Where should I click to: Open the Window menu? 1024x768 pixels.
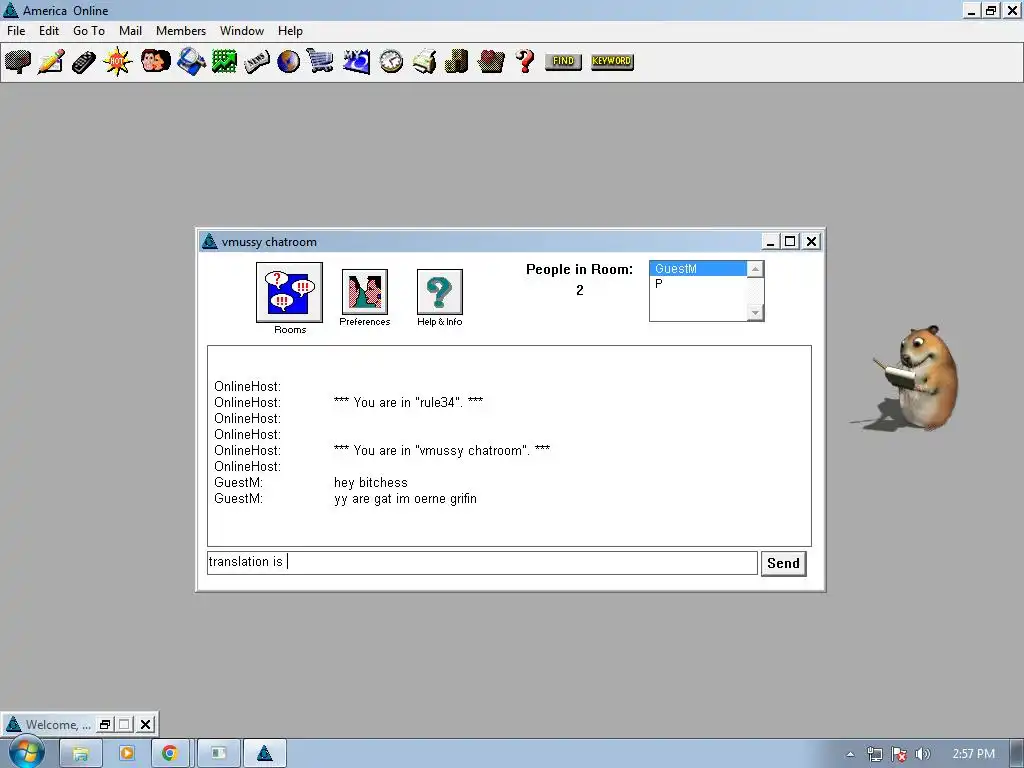[242, 31]
